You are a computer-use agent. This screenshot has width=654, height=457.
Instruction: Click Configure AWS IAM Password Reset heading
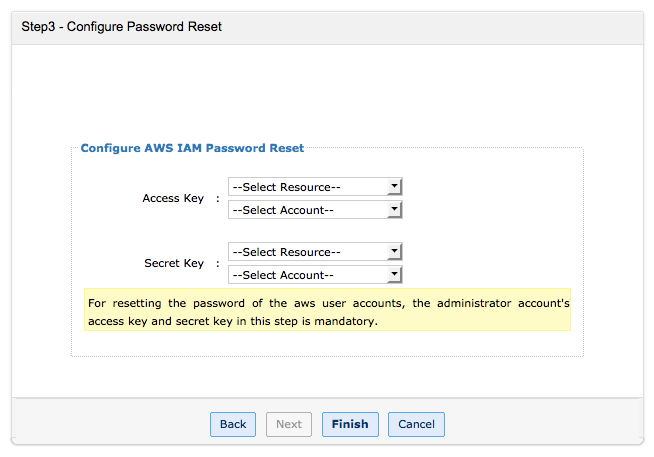coord(192,148)
